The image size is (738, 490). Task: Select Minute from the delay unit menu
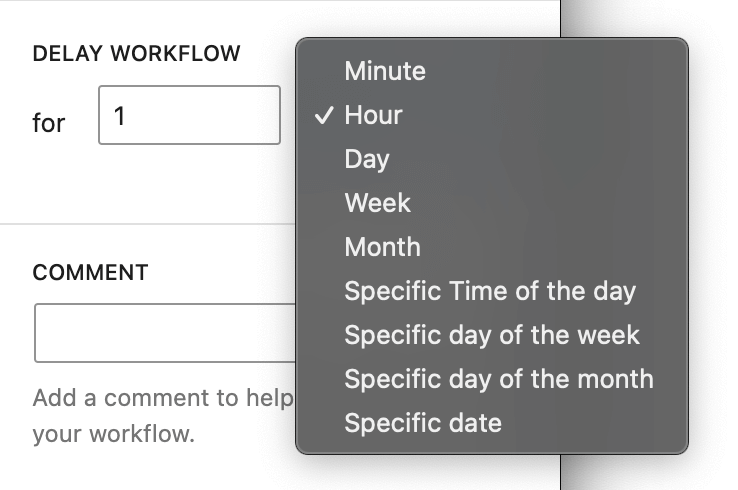(x=385, y=71)
